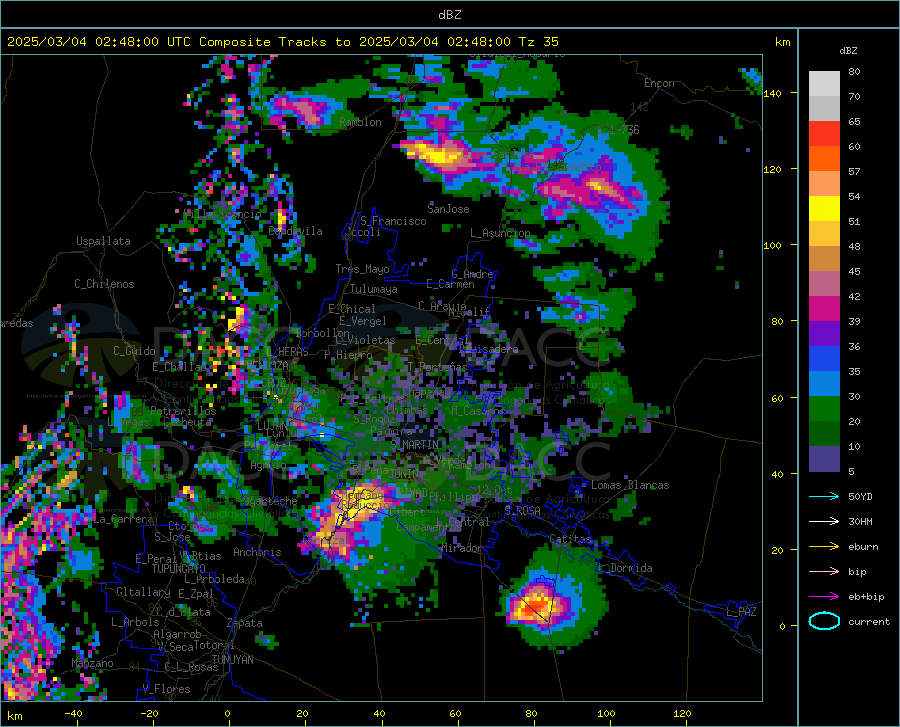Click the 120 tick on bottom axis
900x727 pixels.
pos(682,713)
